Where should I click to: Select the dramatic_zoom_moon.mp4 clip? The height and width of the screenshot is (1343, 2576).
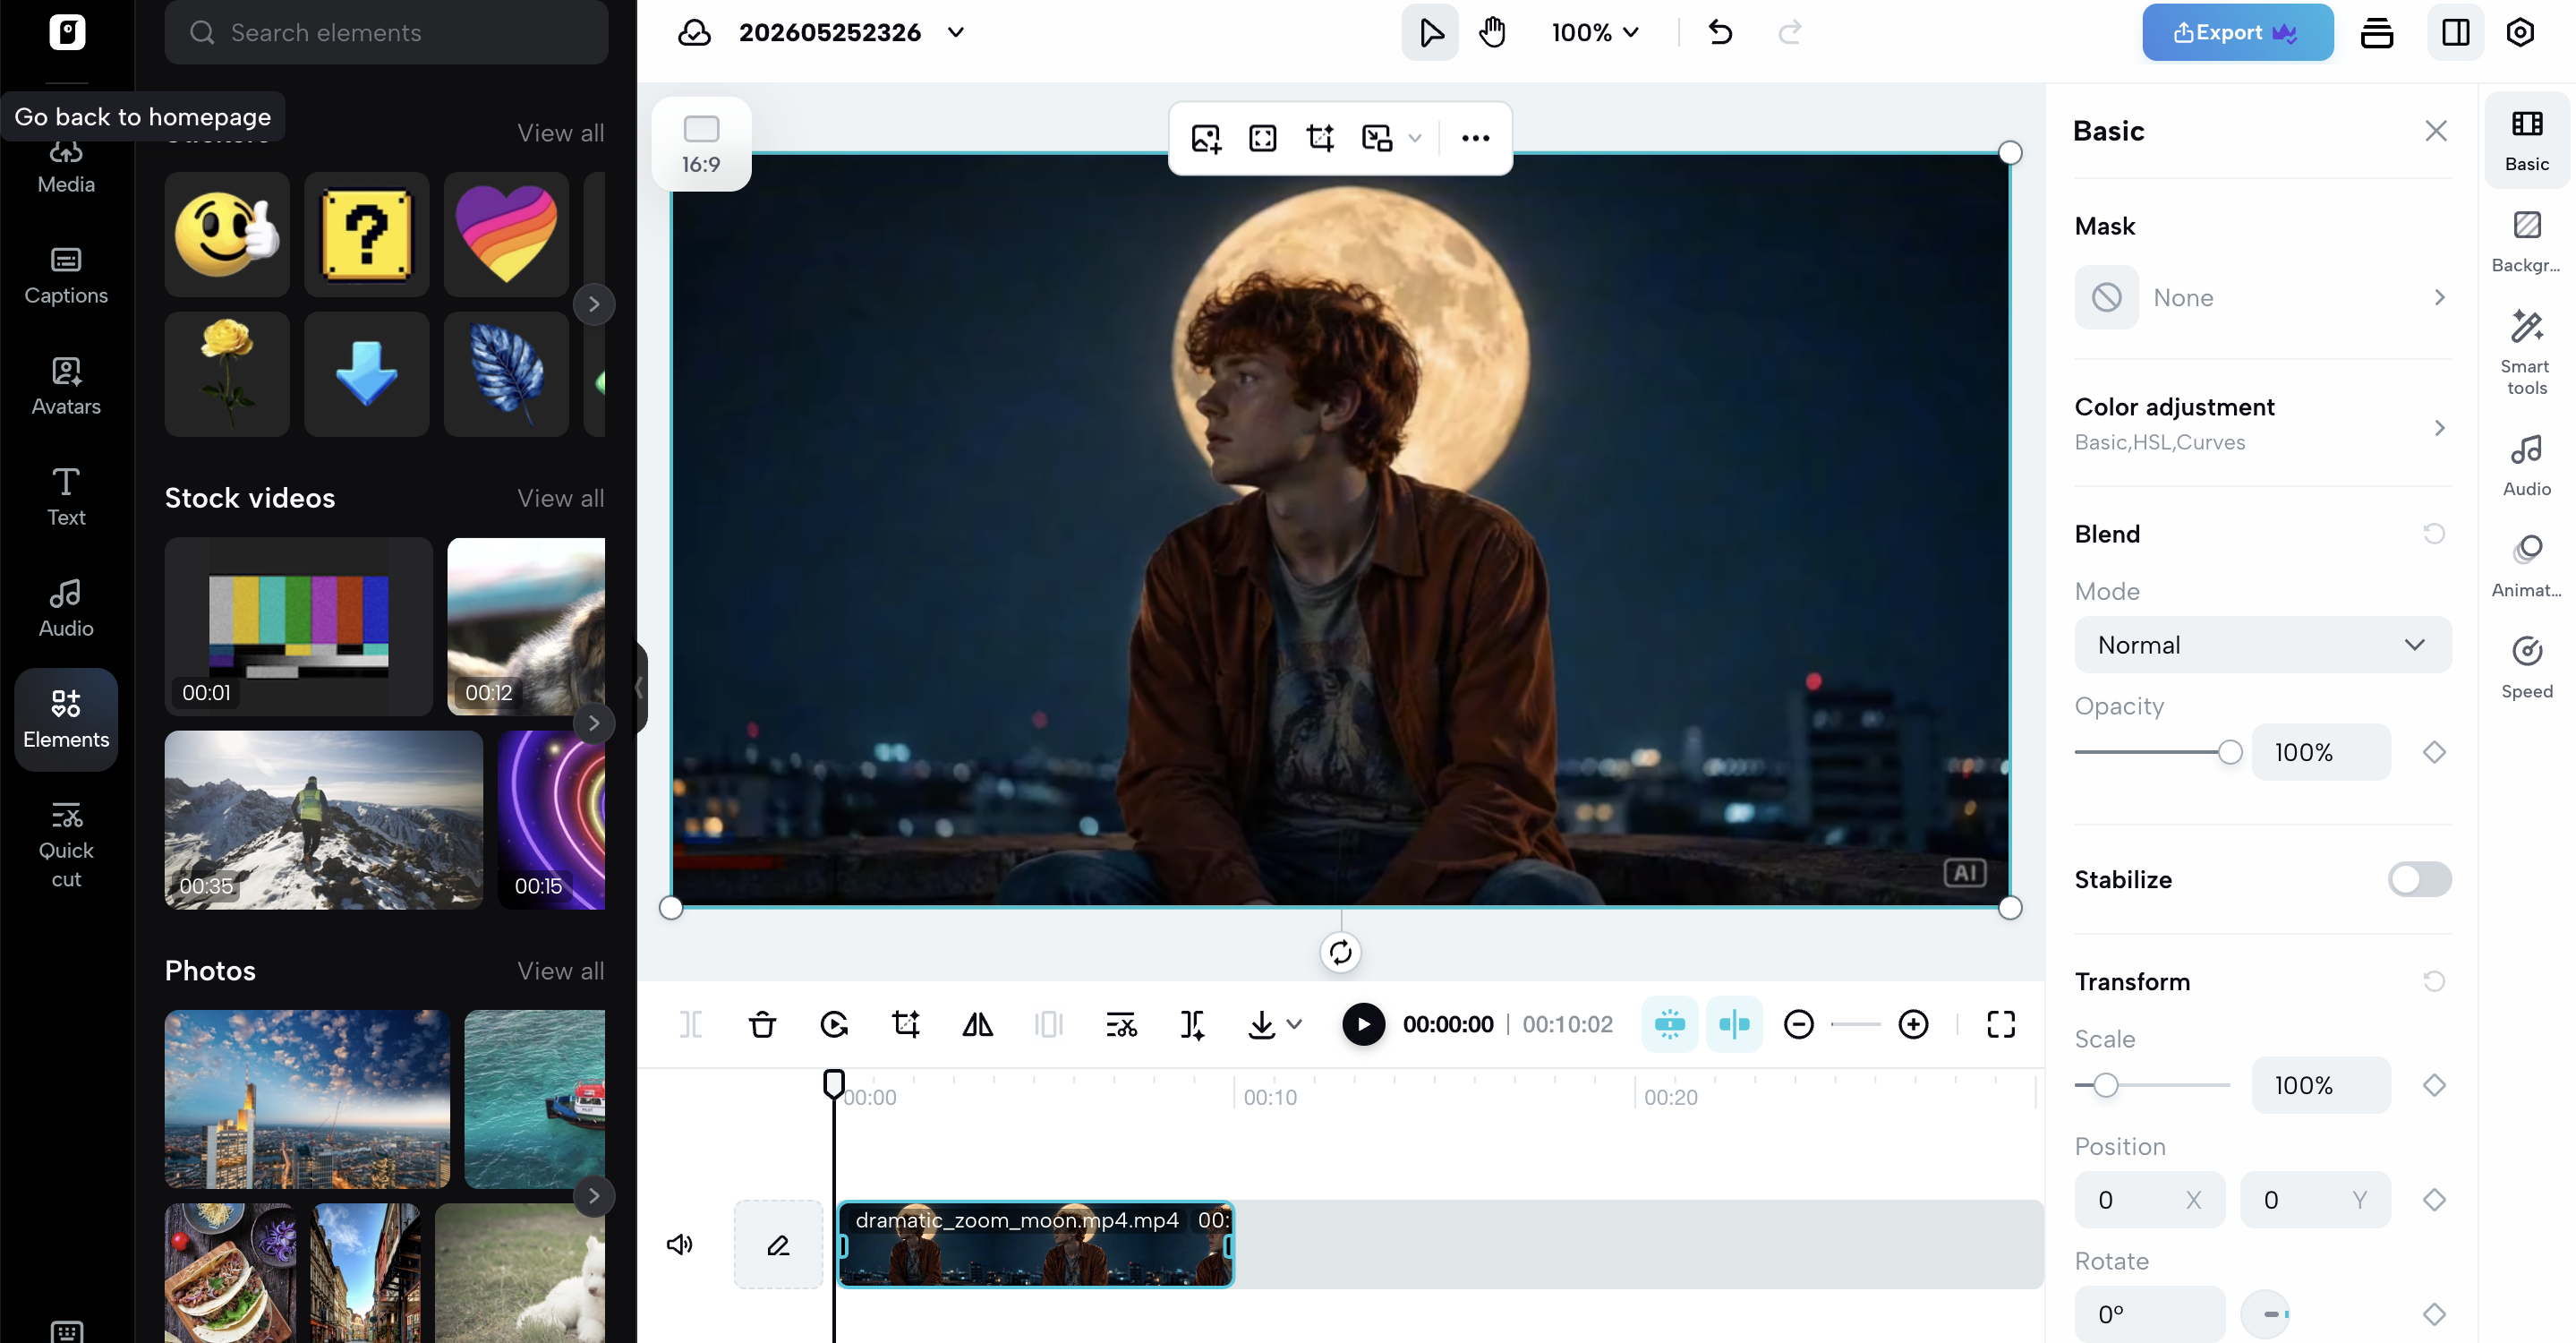(1035, 1244)
